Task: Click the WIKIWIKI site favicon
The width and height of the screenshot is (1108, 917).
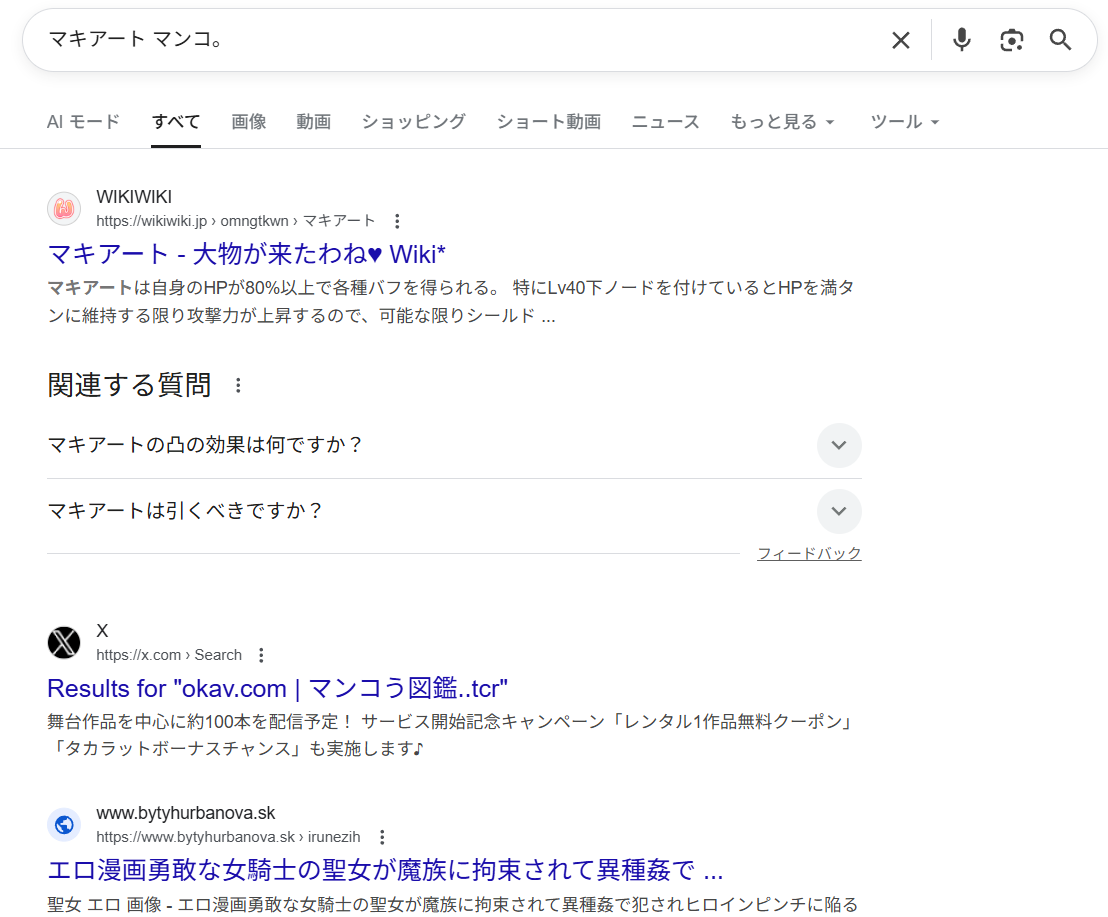Action: [64, 208]
